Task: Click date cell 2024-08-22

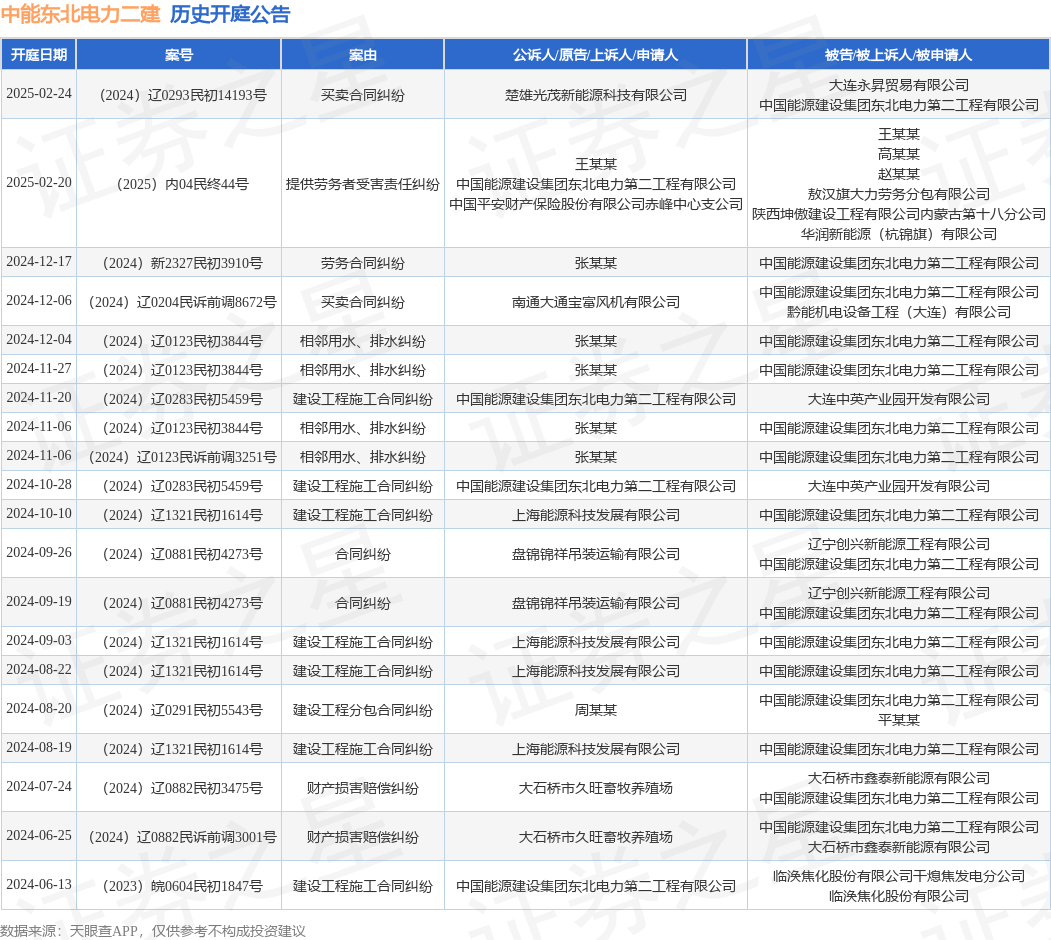Action: 39,669
